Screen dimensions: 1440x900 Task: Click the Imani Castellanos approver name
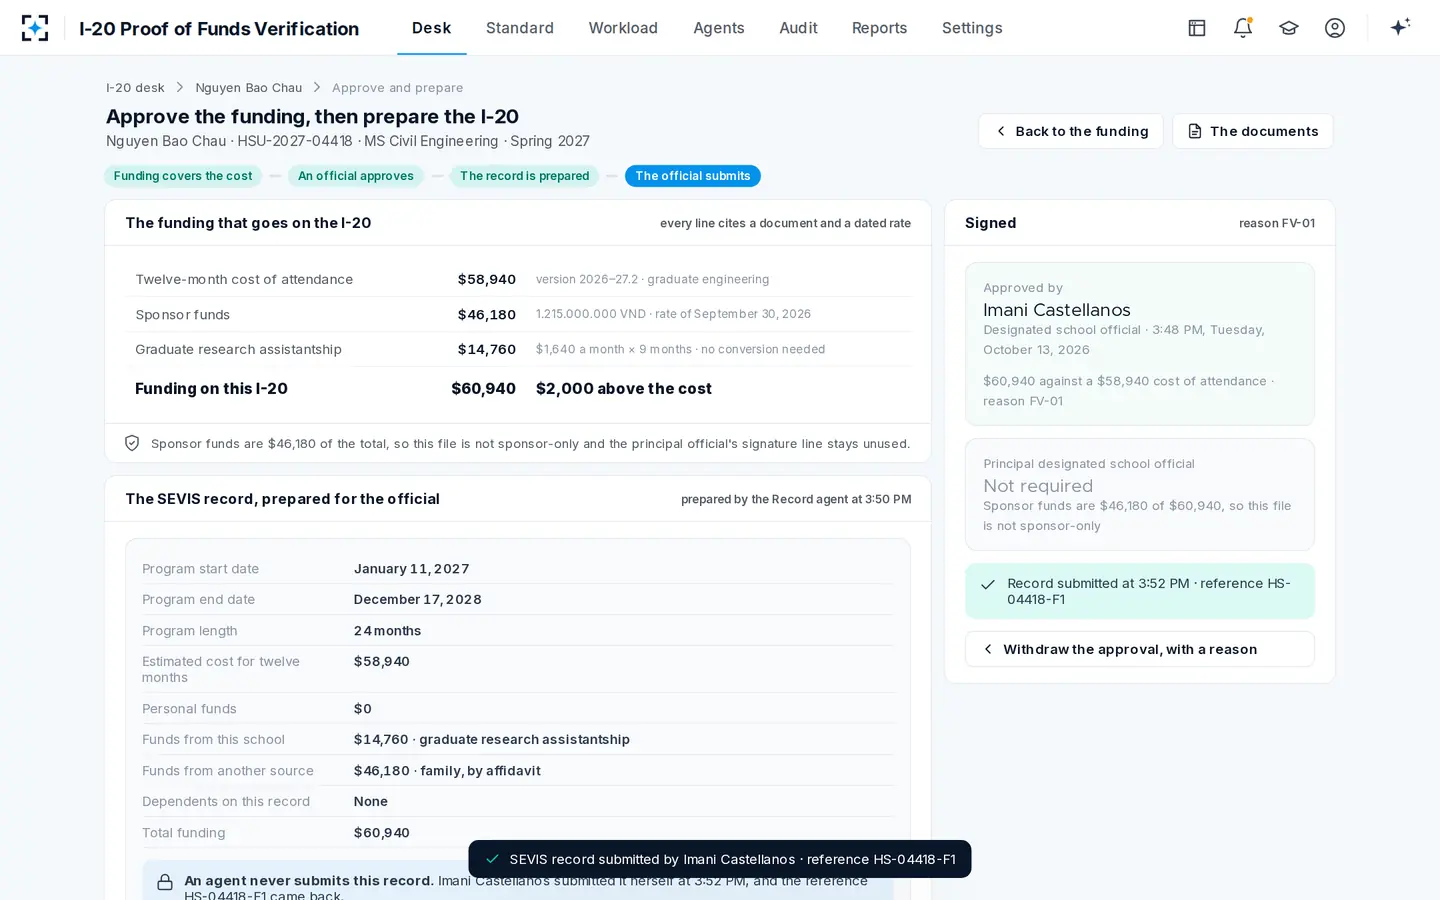tap(1057, 310)
